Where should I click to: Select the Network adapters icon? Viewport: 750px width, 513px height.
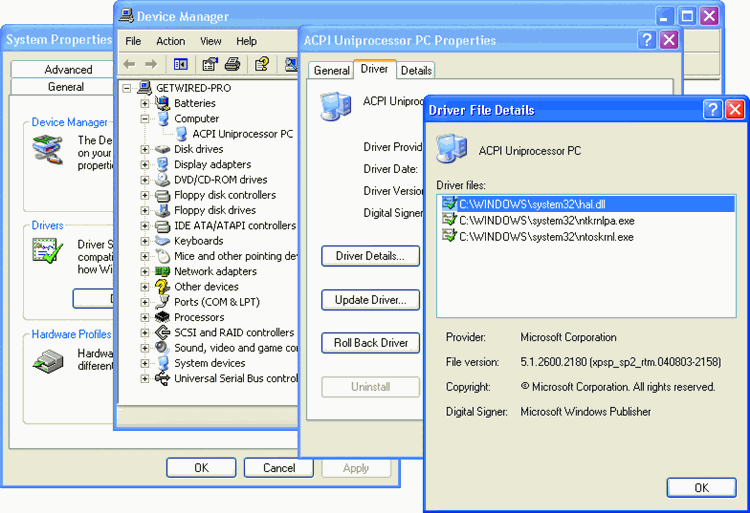pyautogui.click(x=163, y=272)
